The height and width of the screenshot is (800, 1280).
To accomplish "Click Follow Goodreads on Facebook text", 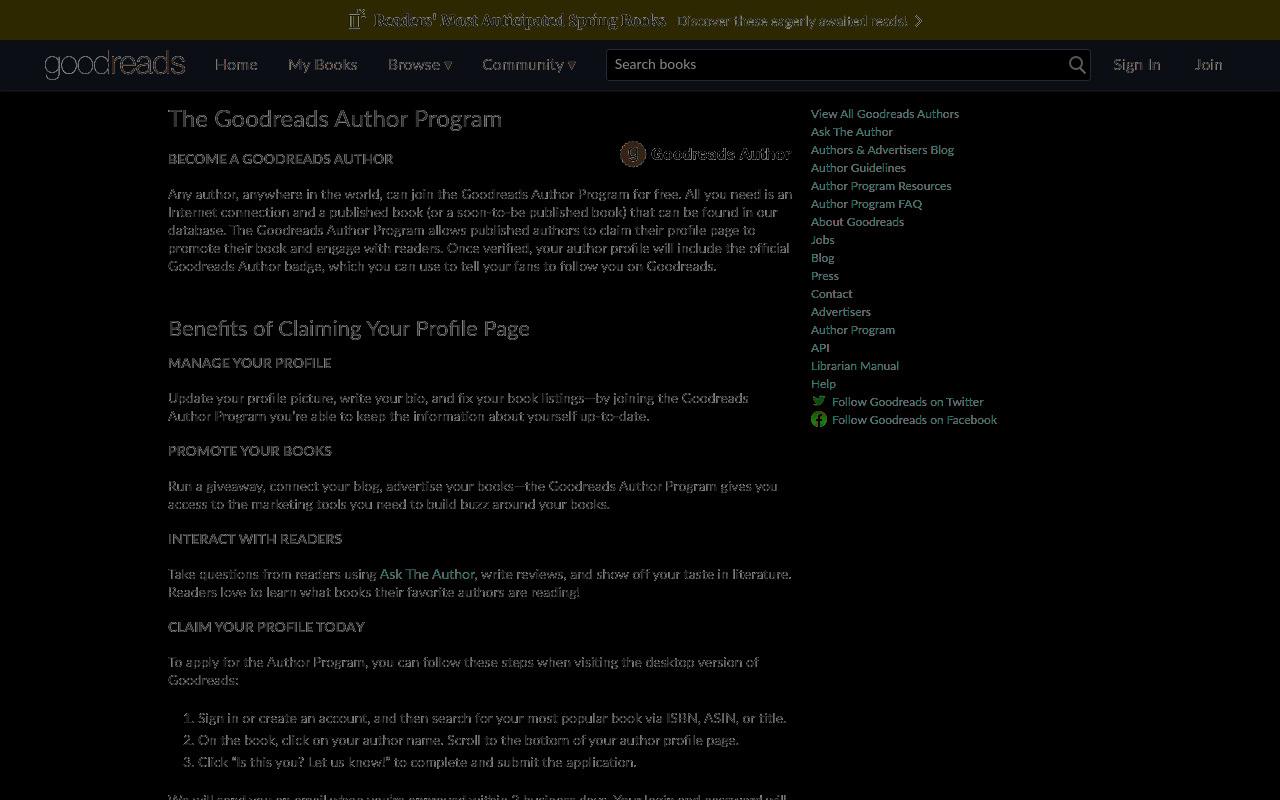I will [x=914, y=420].
